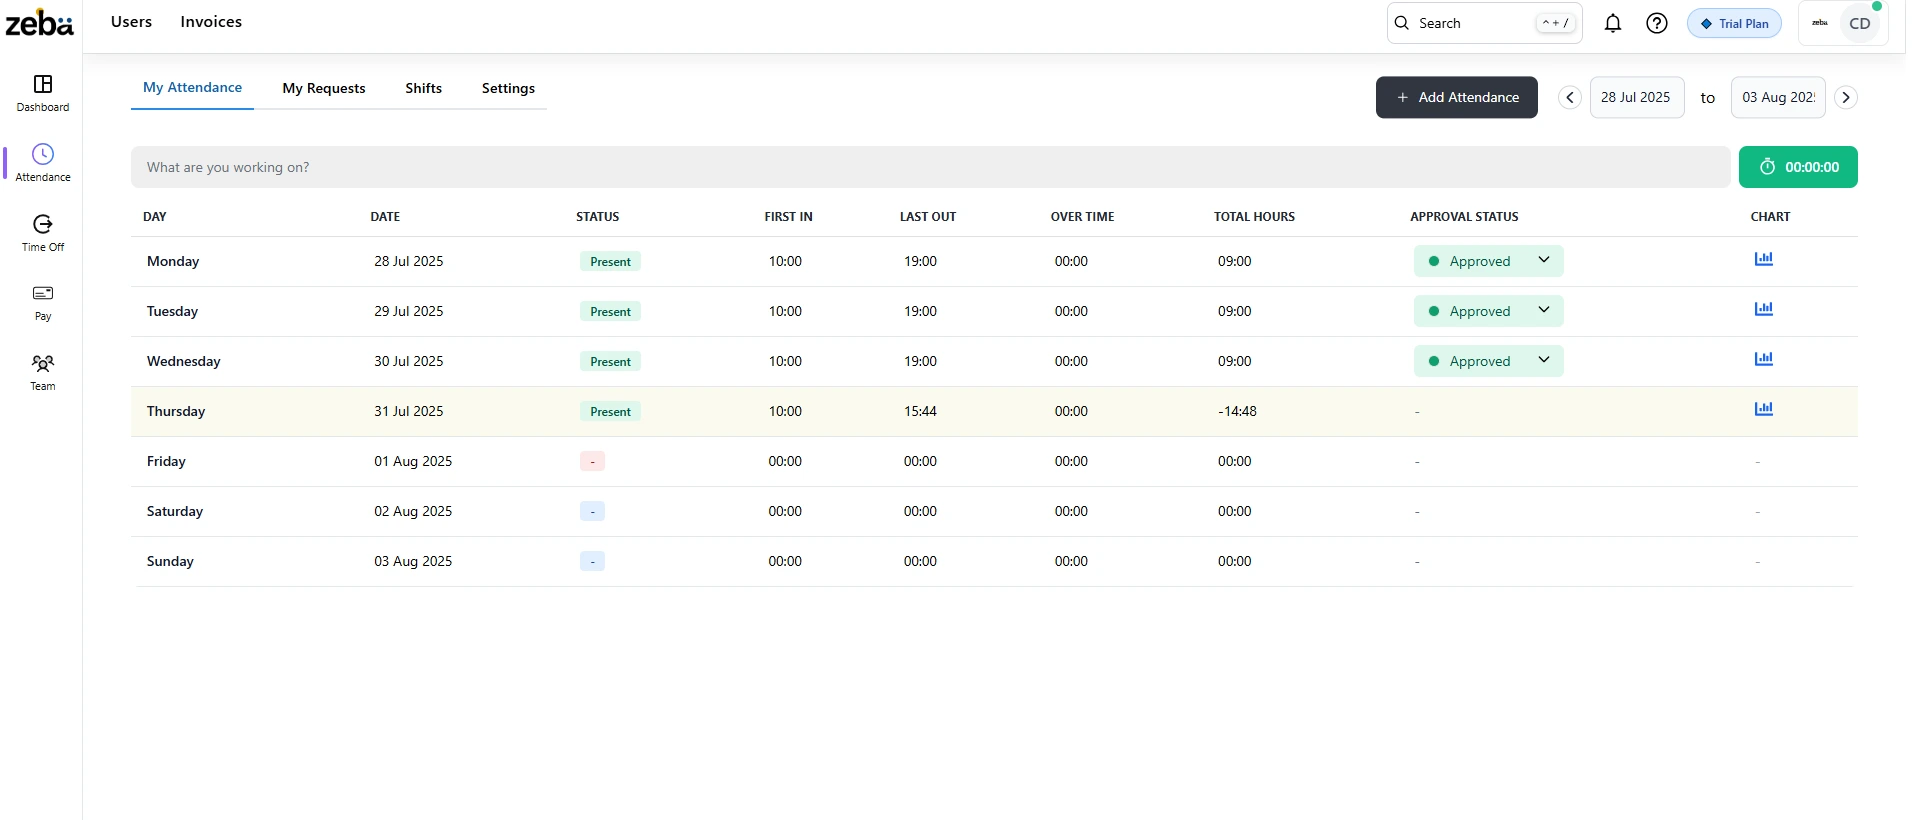Open the end date picker 03 Aug 2025
Screen dimensions: 1912x820
pos(1778,97)
